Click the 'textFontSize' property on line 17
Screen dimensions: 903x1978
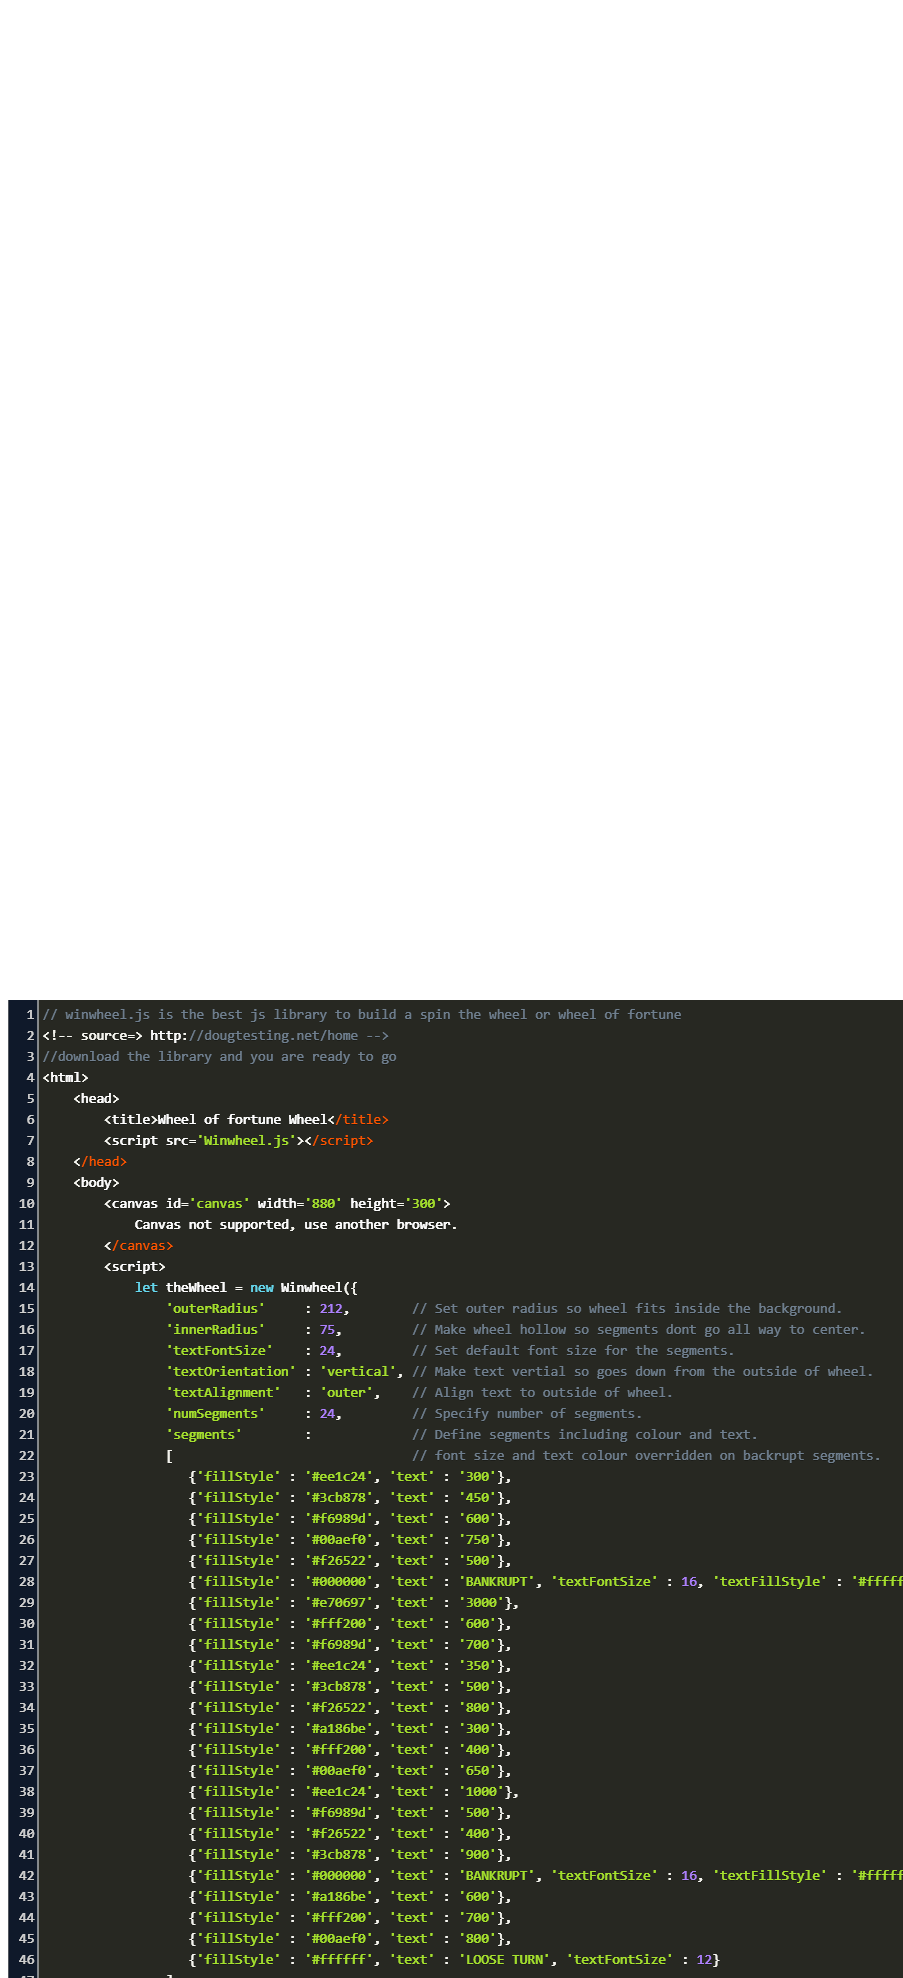click(x=219, y=1350)
